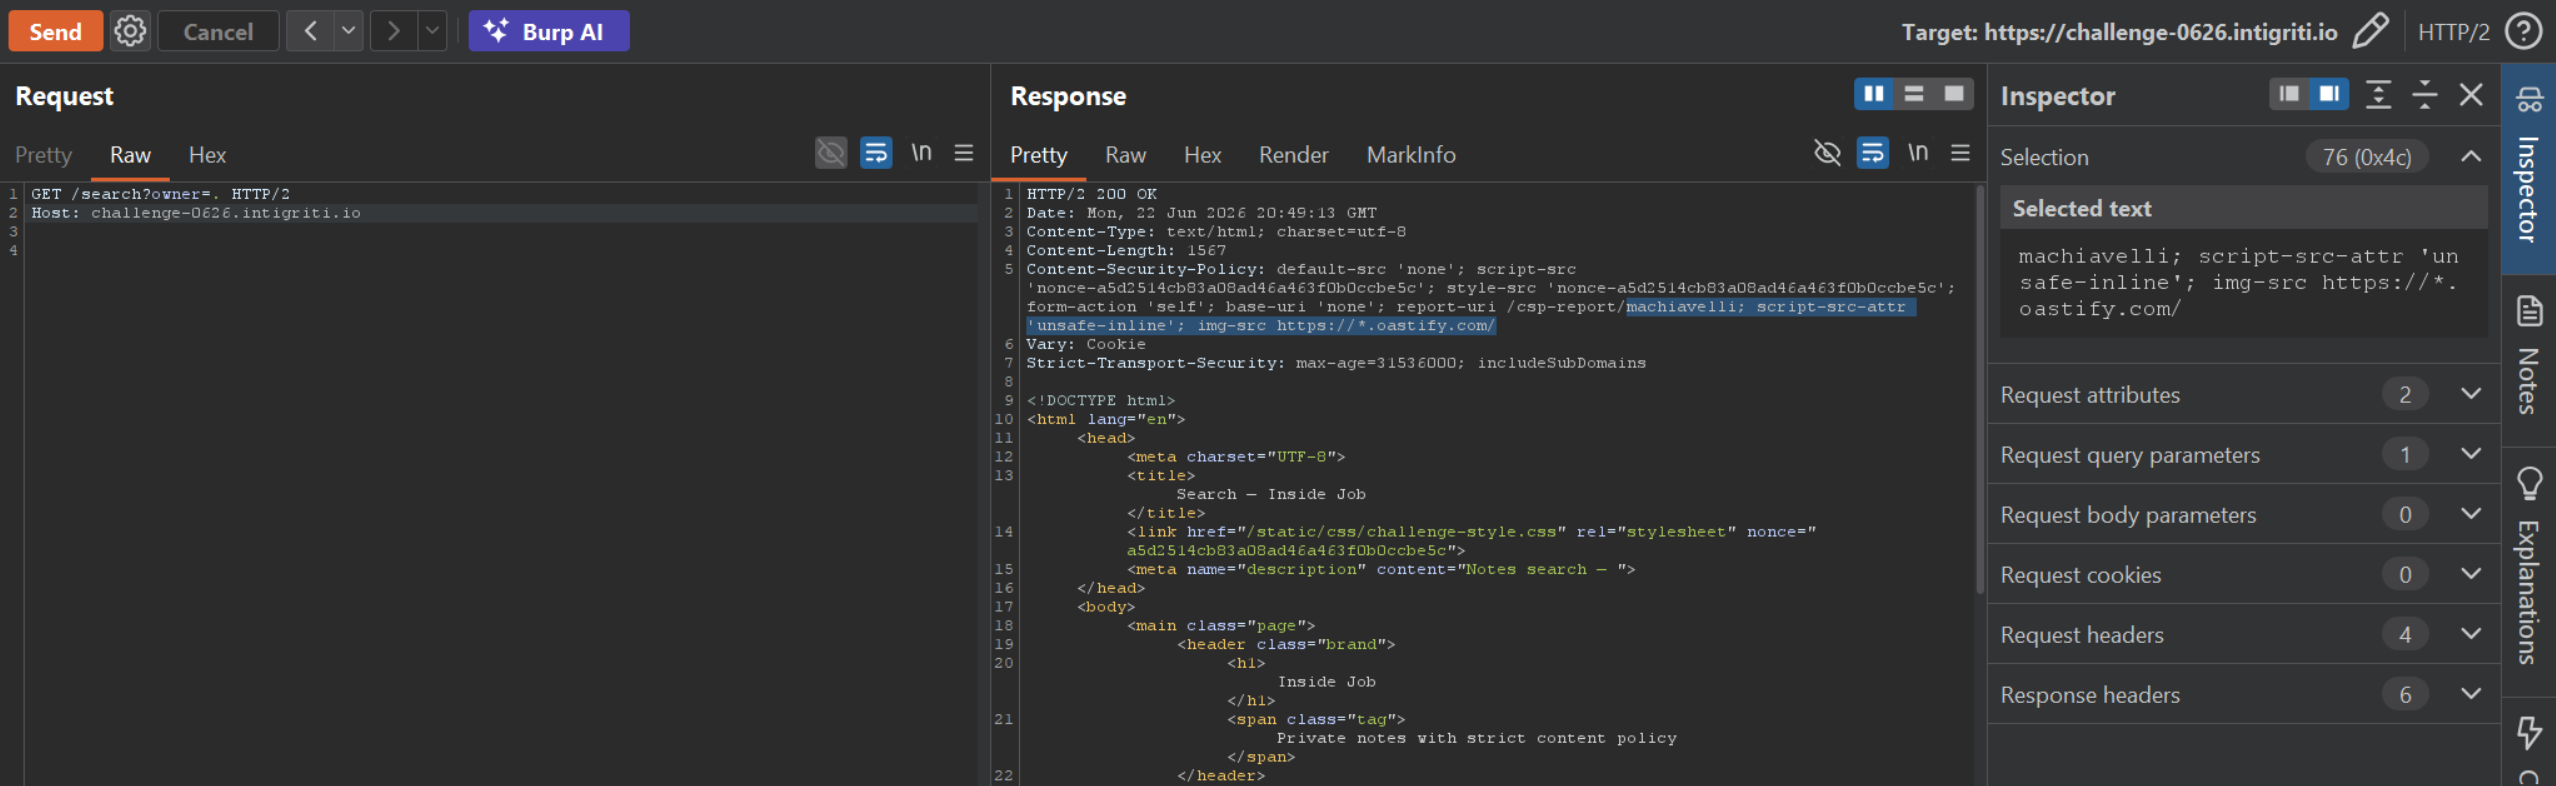
Task: Open help question mark icon
Action: pos(2523,31)
